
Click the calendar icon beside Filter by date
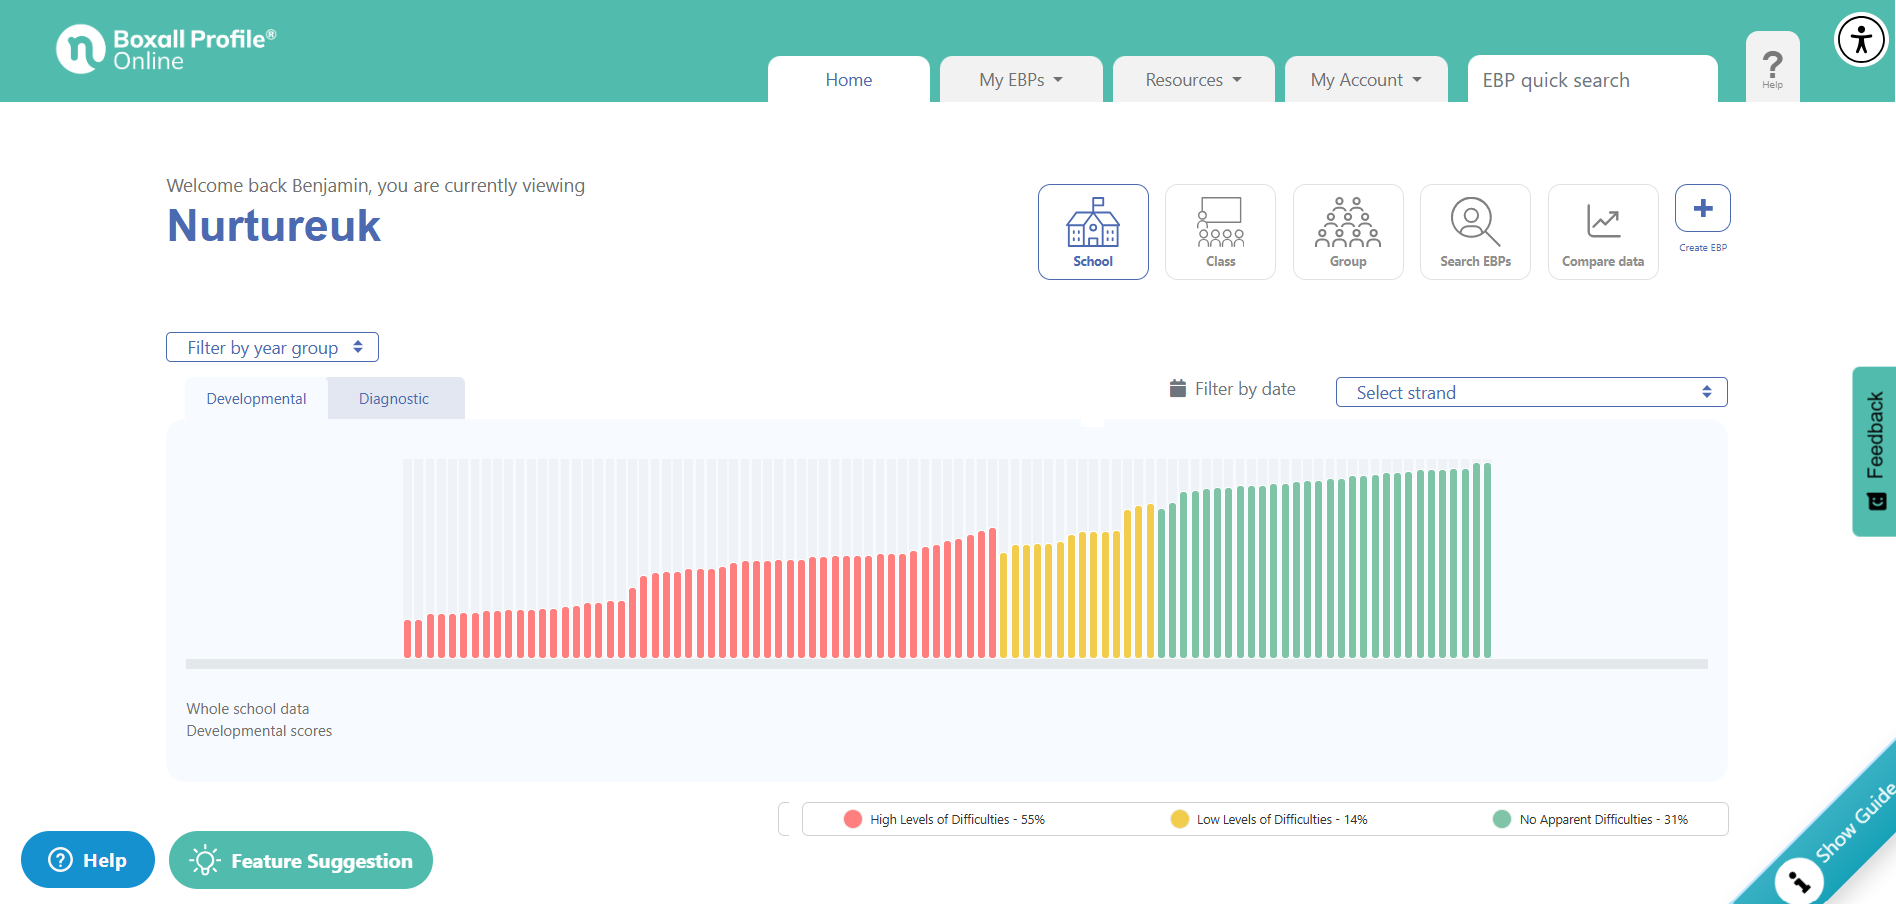point(1178,388)
